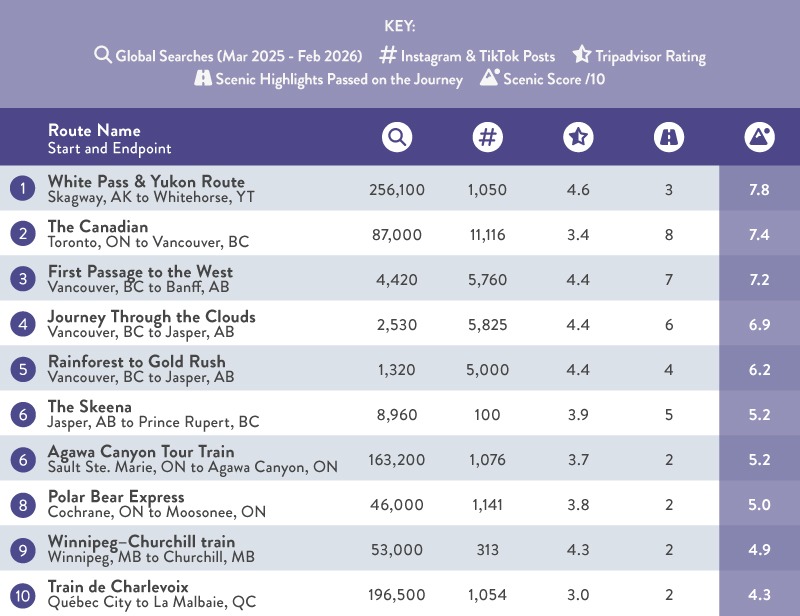Click the binoculars icon in the key legend

pos(203,78)
